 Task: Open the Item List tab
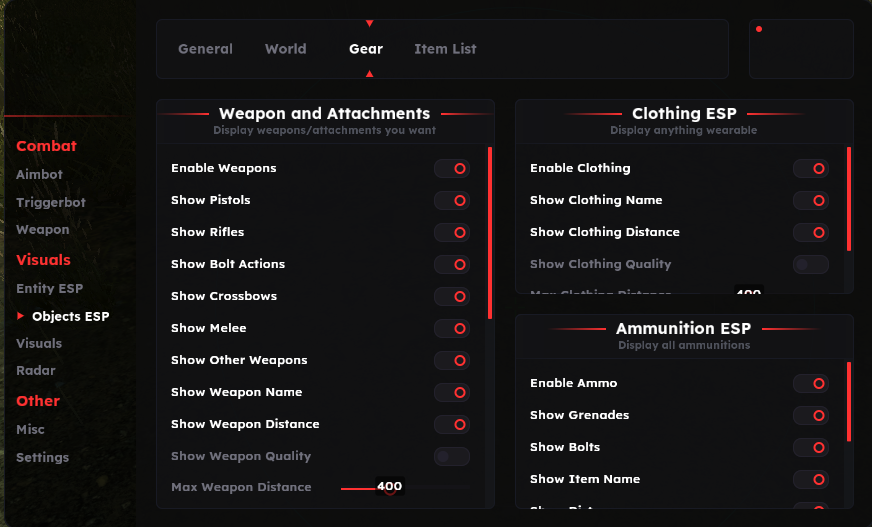pos(445,49)
